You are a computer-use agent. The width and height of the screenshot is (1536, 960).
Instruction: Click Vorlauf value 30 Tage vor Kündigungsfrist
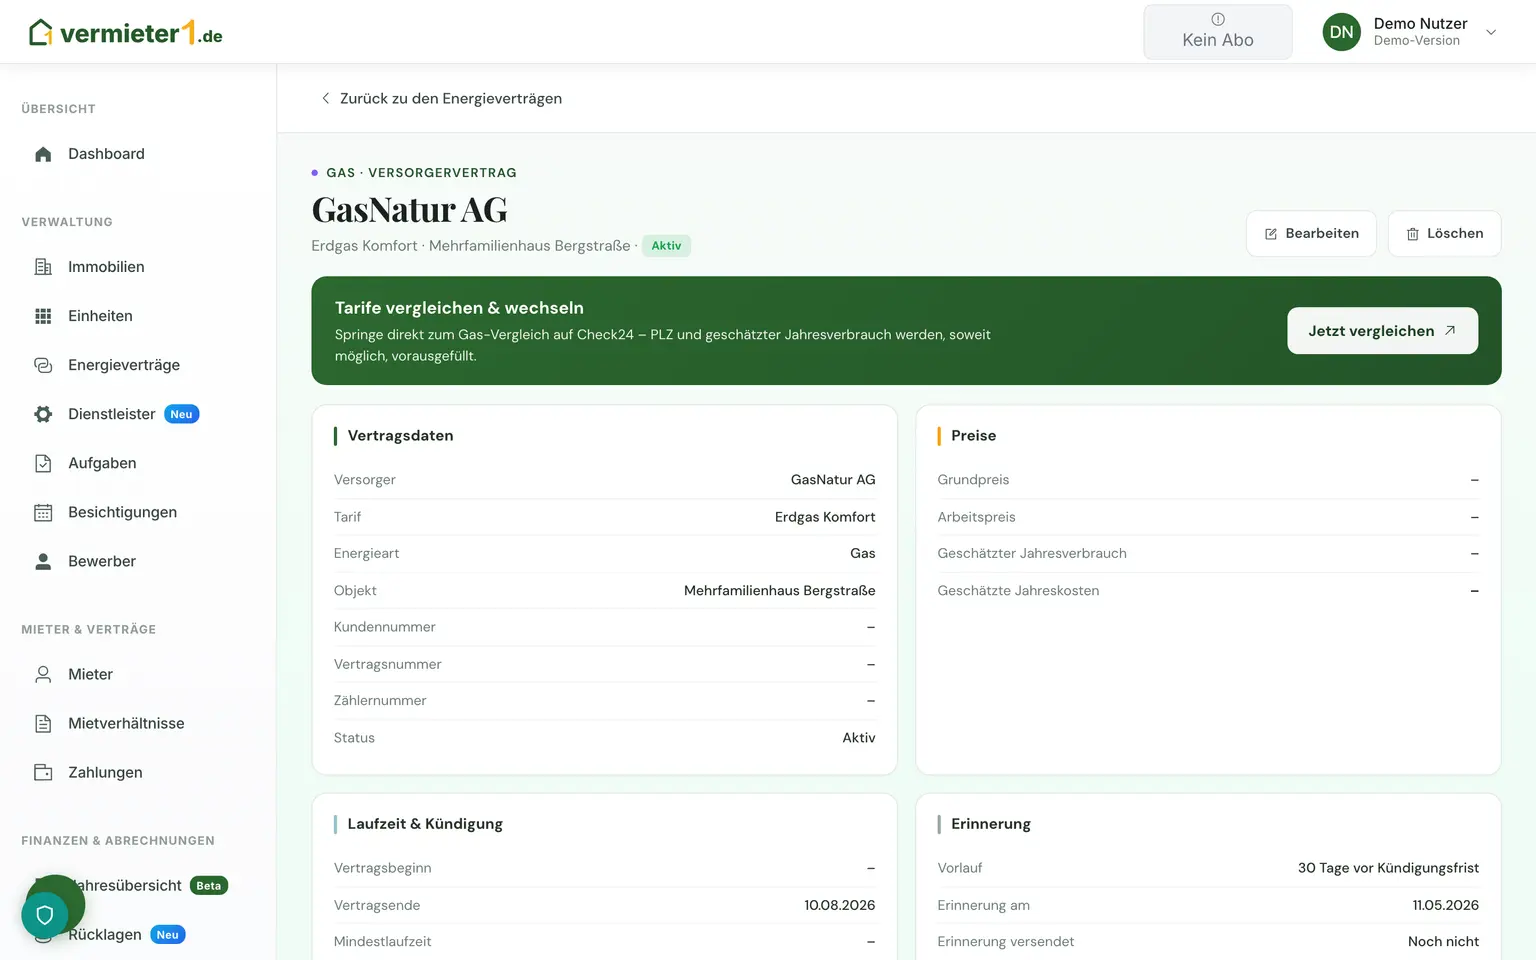point(1388,868)
